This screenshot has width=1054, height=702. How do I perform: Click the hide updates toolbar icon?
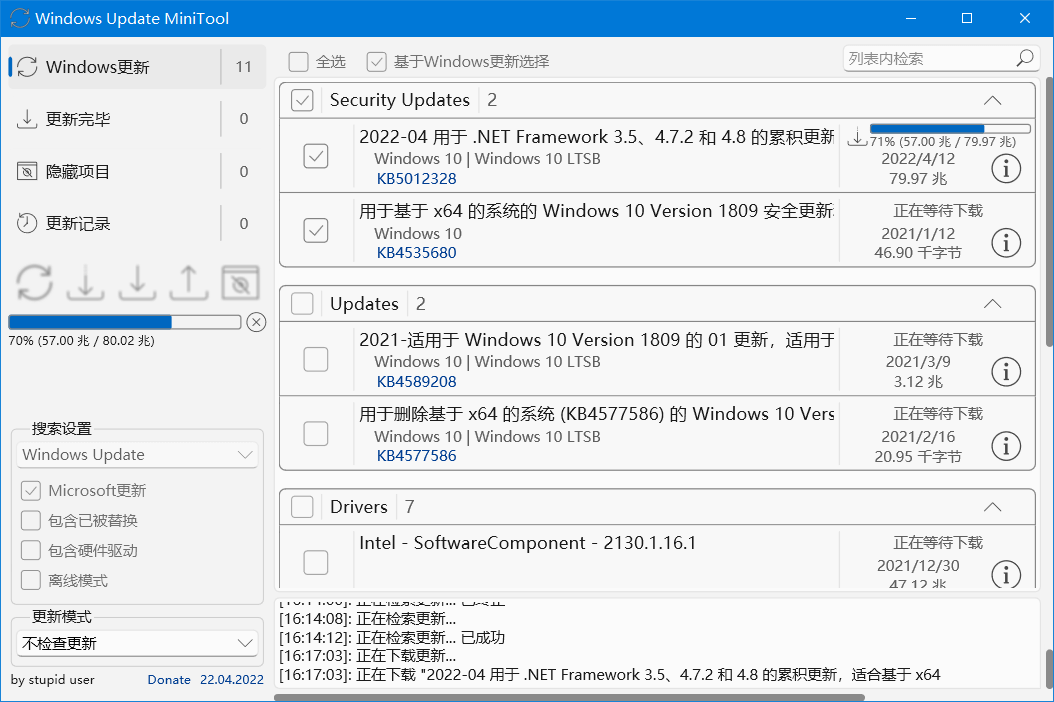tap(241, 282)
